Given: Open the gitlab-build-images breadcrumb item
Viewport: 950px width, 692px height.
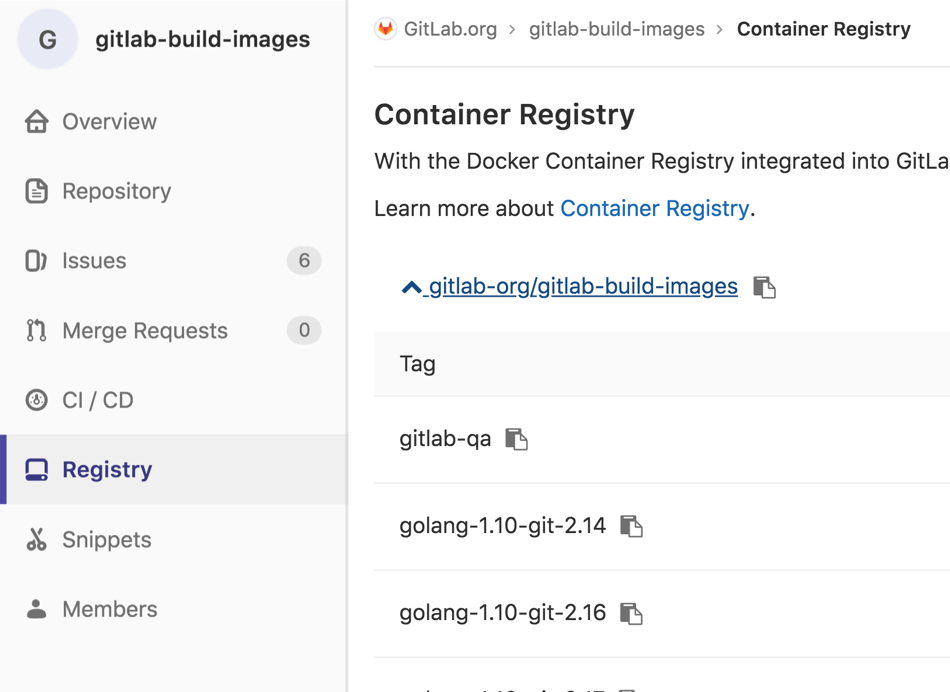Looking at the screenshot, I should point(617,28).
